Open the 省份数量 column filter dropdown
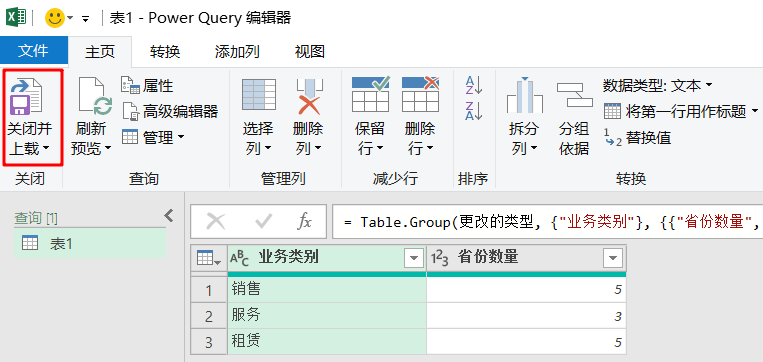Screen dimensions: 763x362 coord(613,258)
